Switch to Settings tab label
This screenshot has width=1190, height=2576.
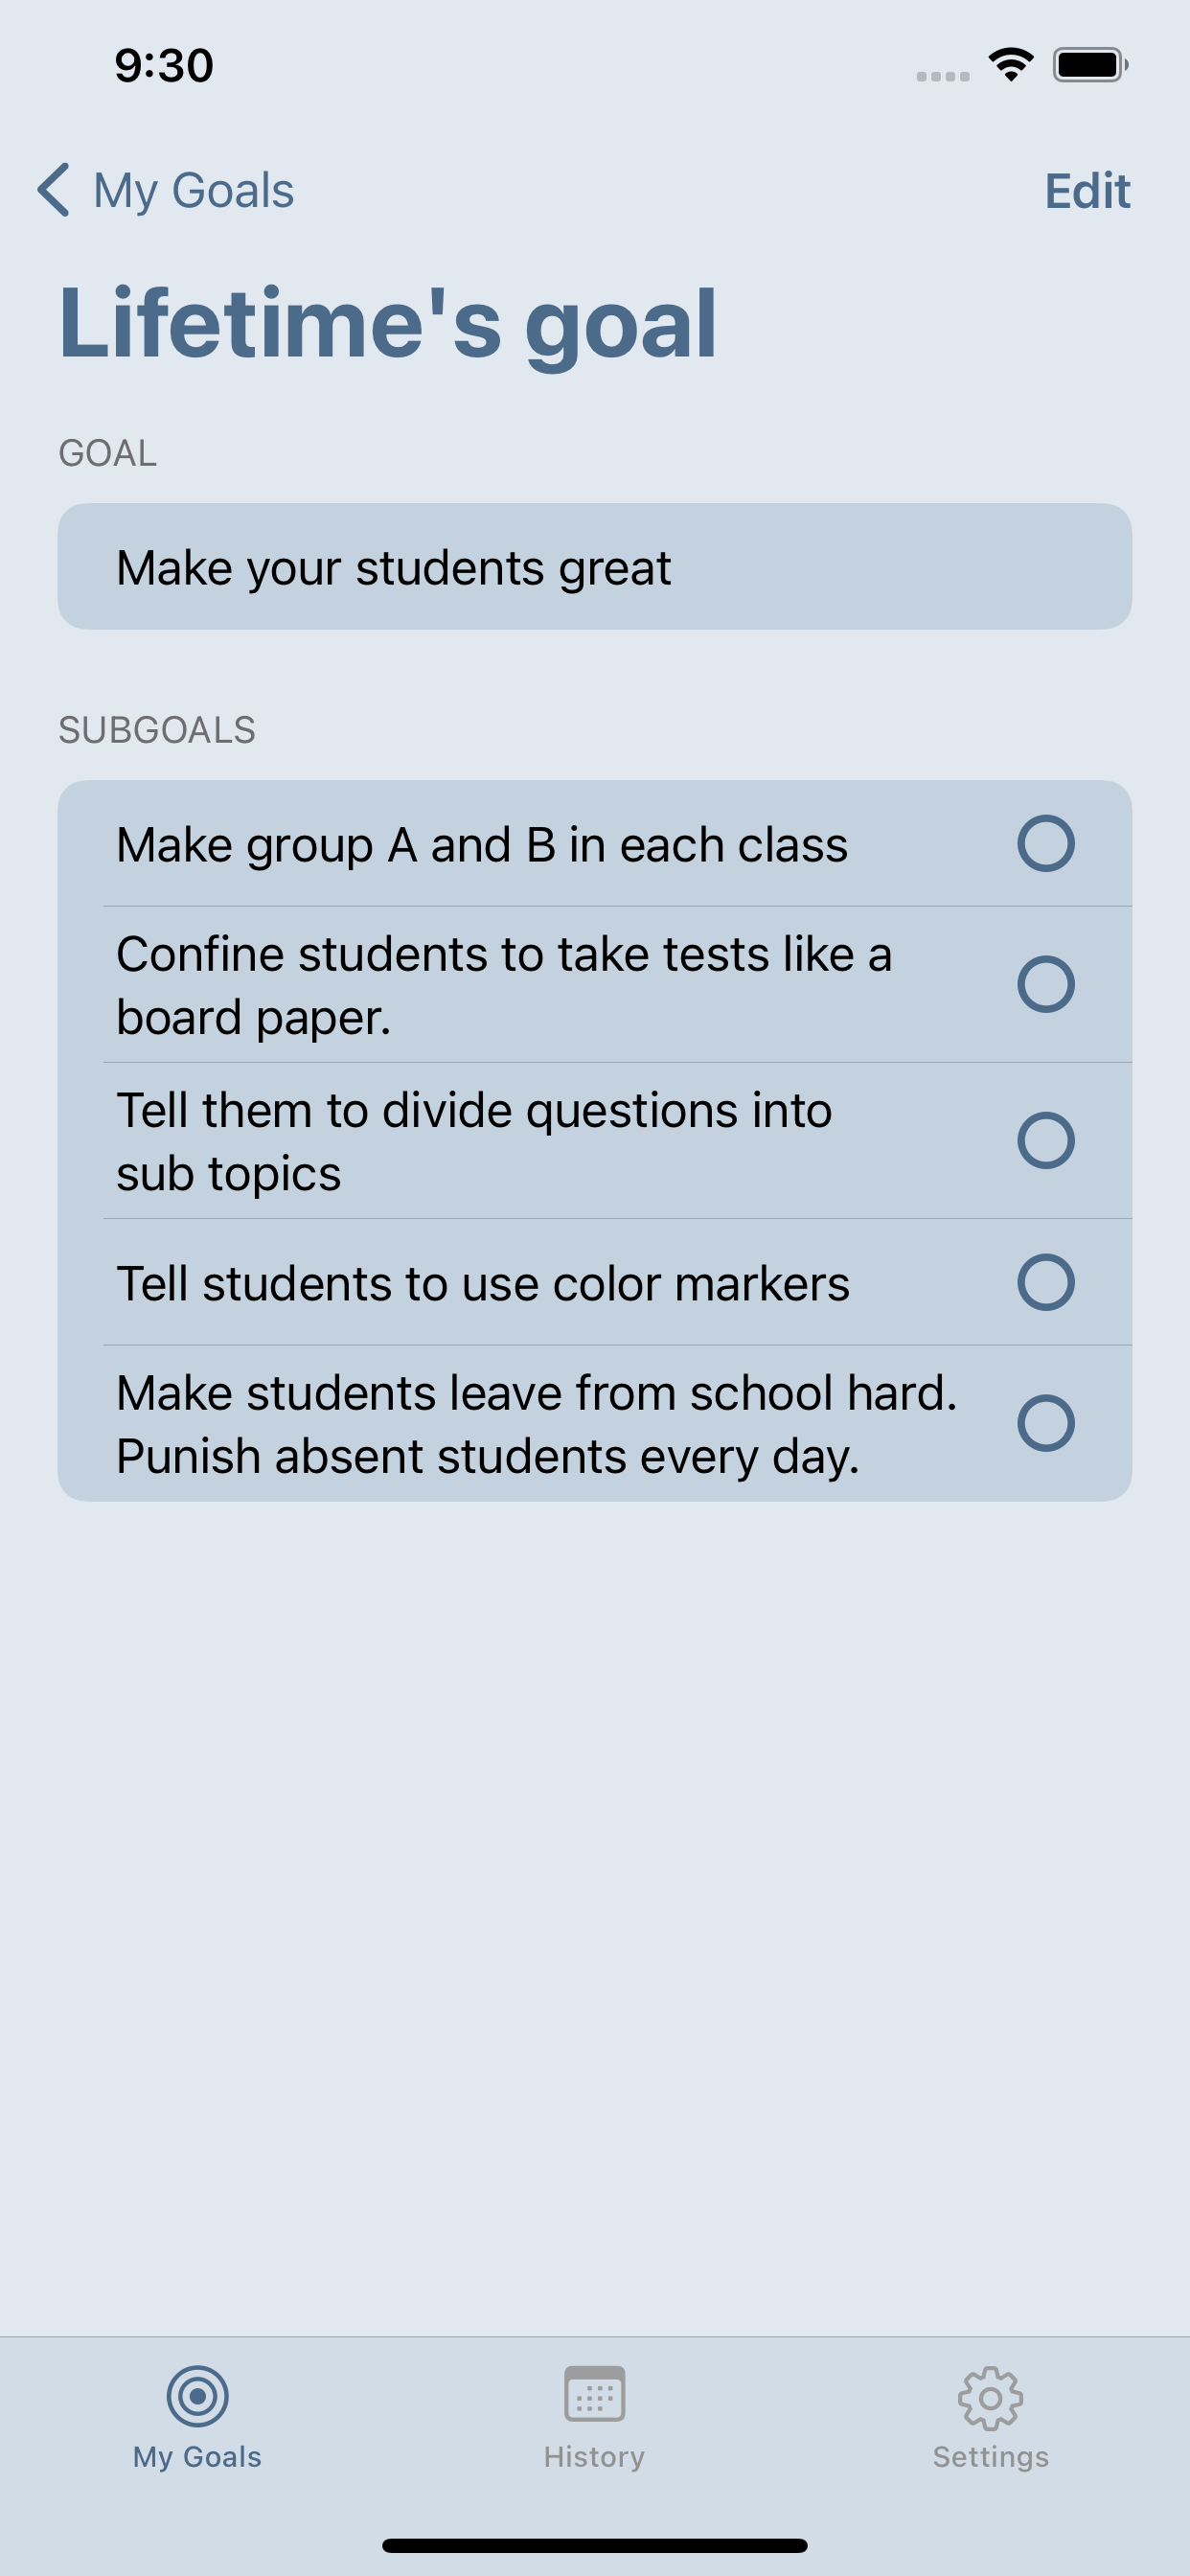coord(990,2456)
